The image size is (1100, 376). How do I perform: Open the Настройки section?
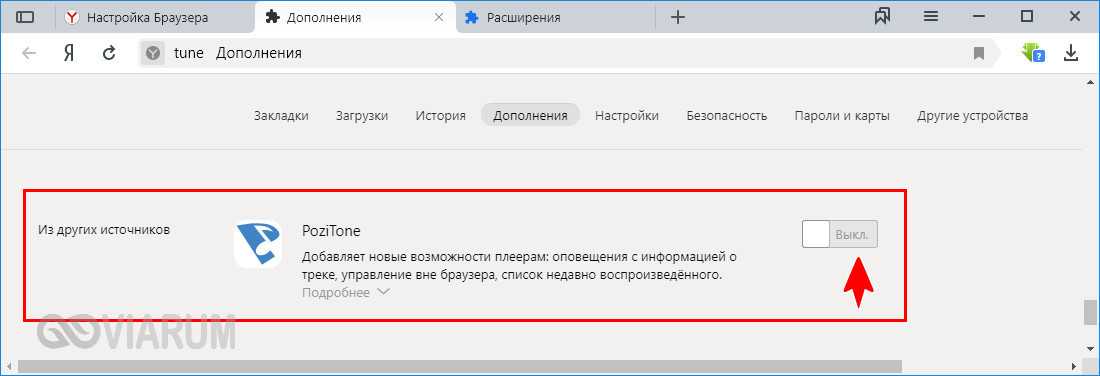[x=626, y=116]
